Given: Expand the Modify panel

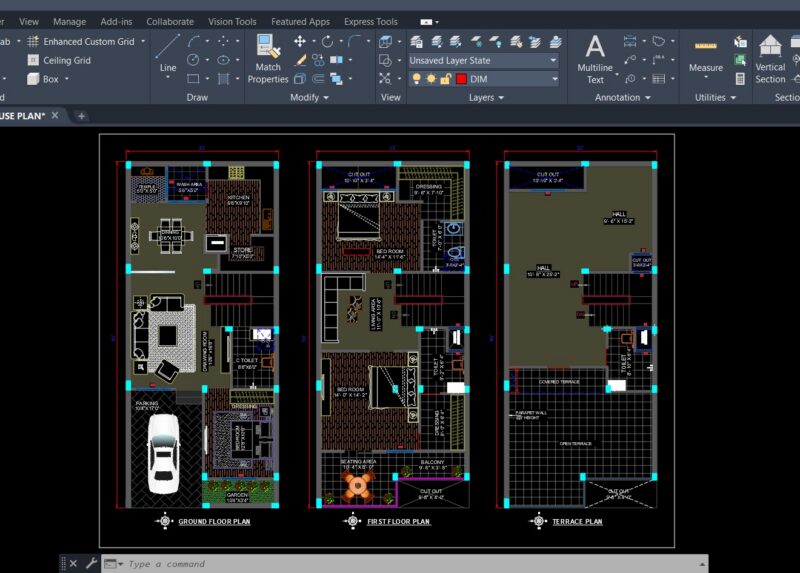Looking at the screenshot, I should pyautogui.click(x=309, y=97).
